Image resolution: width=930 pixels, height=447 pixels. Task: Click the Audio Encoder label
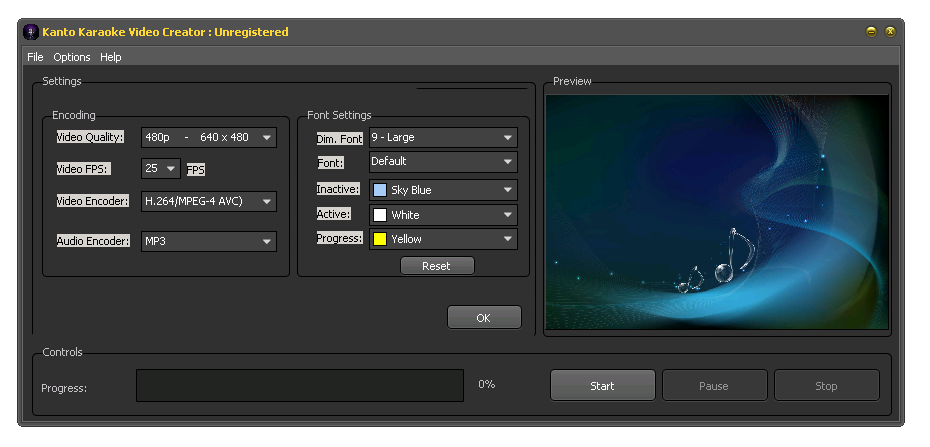[x=93, y=241]
